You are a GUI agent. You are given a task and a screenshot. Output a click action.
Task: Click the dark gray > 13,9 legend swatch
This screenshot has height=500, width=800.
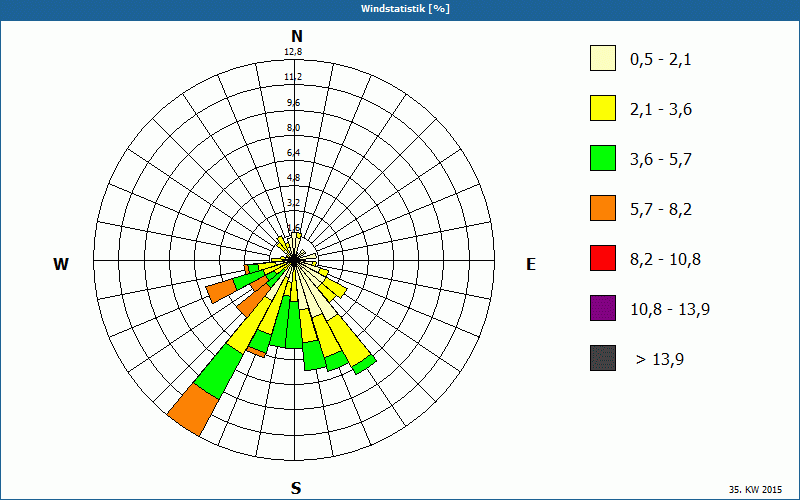tap(603, 358)
